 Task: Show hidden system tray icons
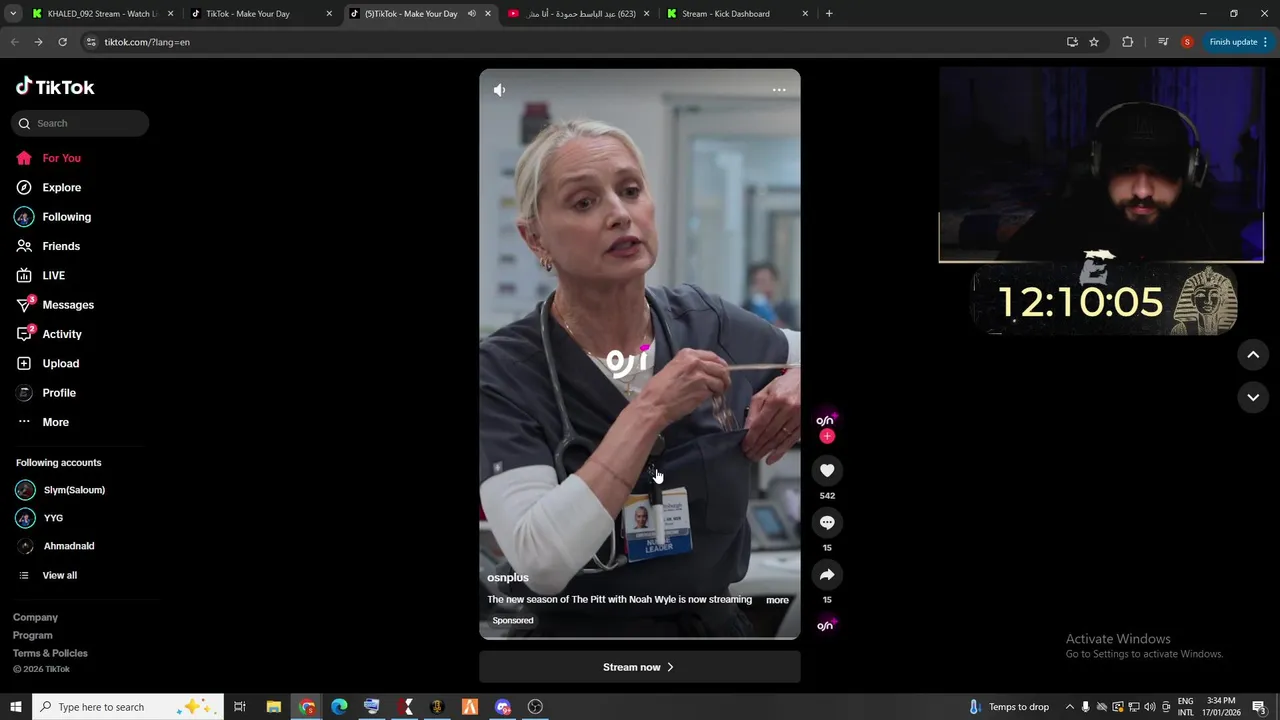pos(1069,707)
